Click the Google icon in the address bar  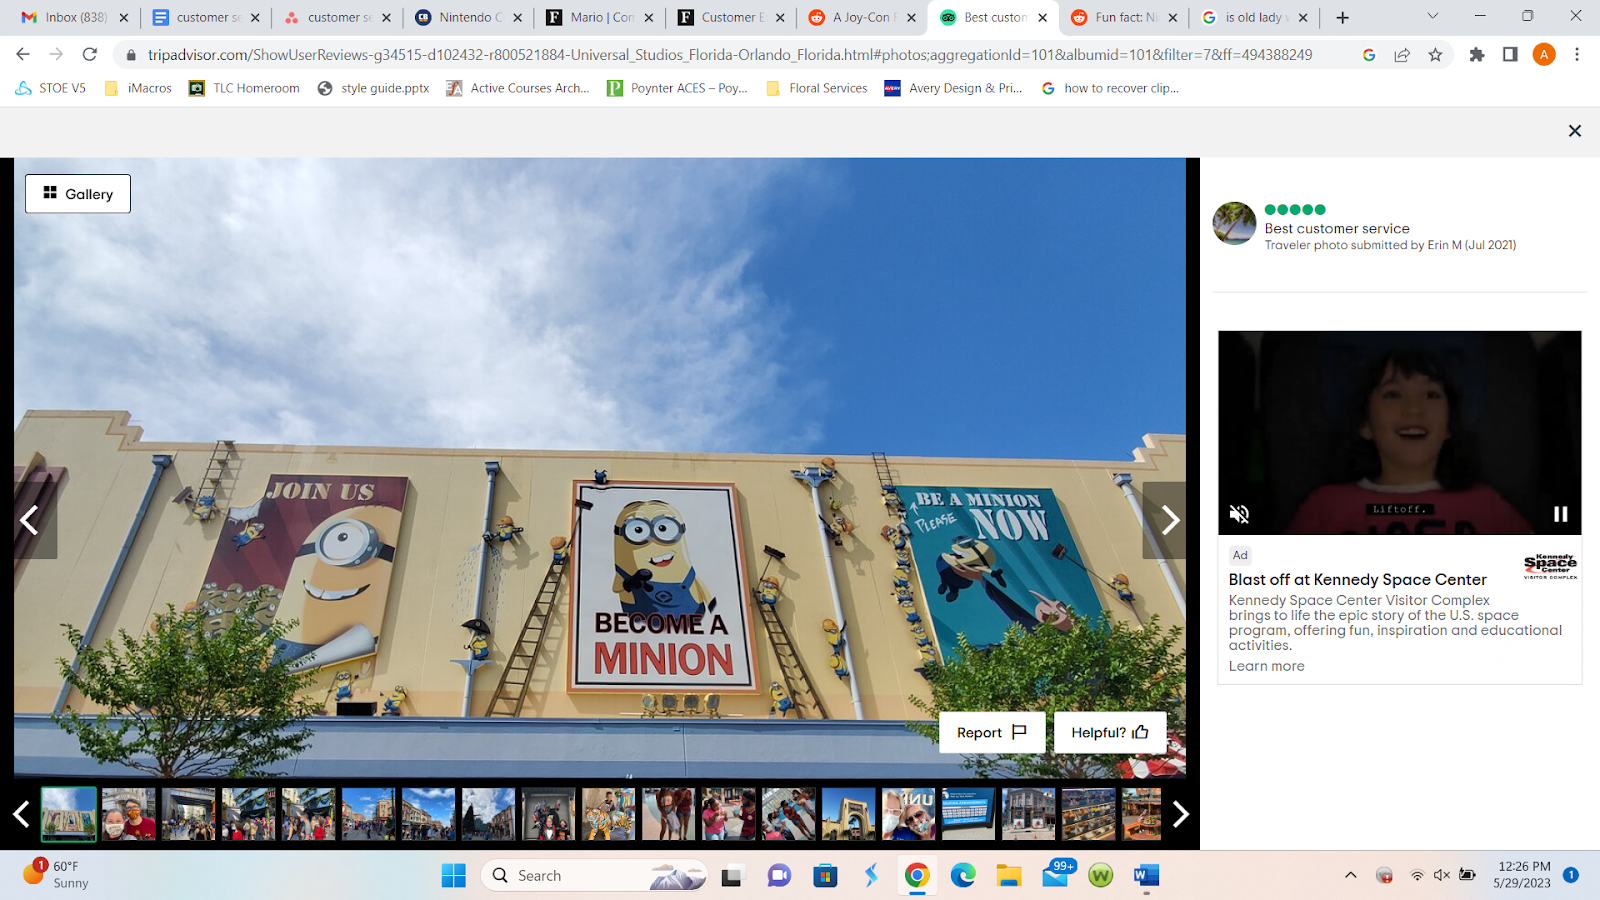[1369, 55]
